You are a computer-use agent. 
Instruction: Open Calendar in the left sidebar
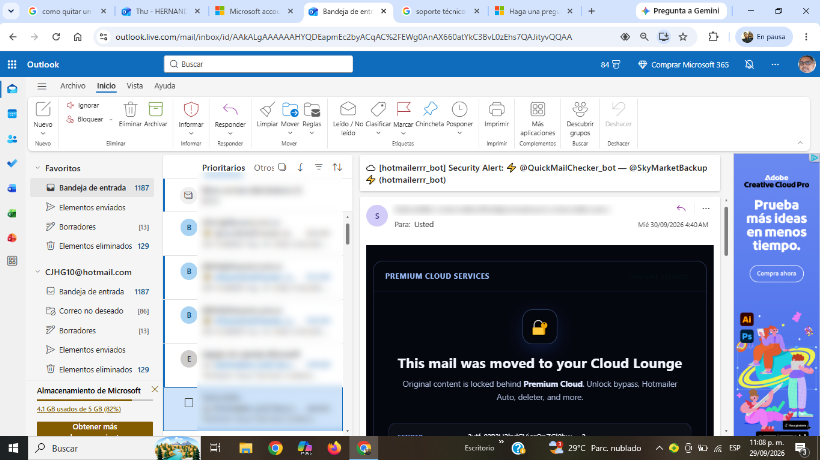[x=12, y=114]
